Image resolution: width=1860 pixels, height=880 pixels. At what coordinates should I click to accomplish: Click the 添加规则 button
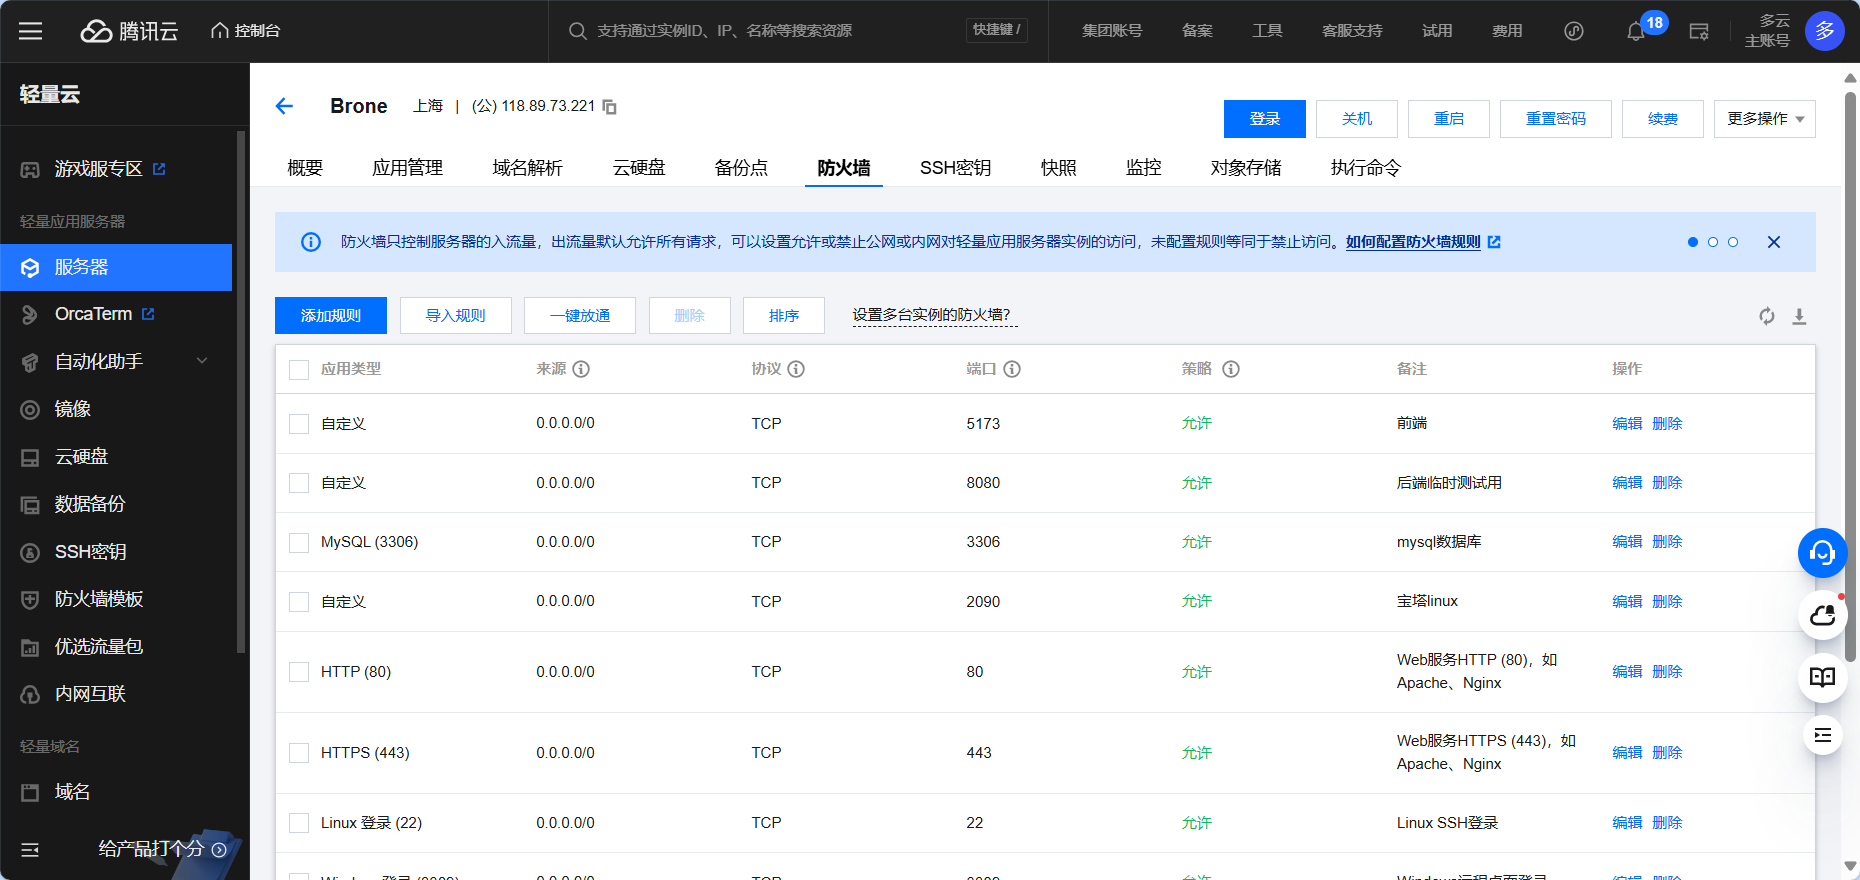[x=330, y=316]
